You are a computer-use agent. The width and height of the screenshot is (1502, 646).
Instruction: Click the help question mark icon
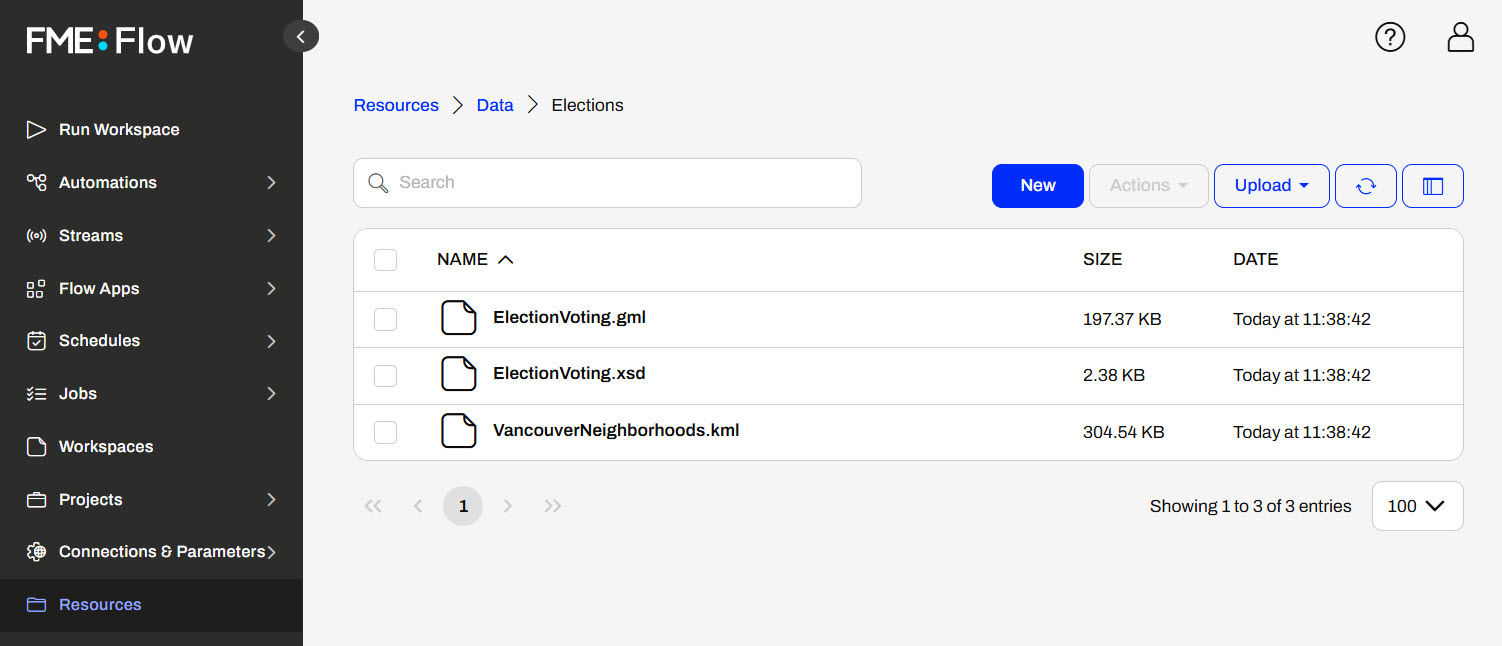pyautogui.click(x=1390, y=37)
